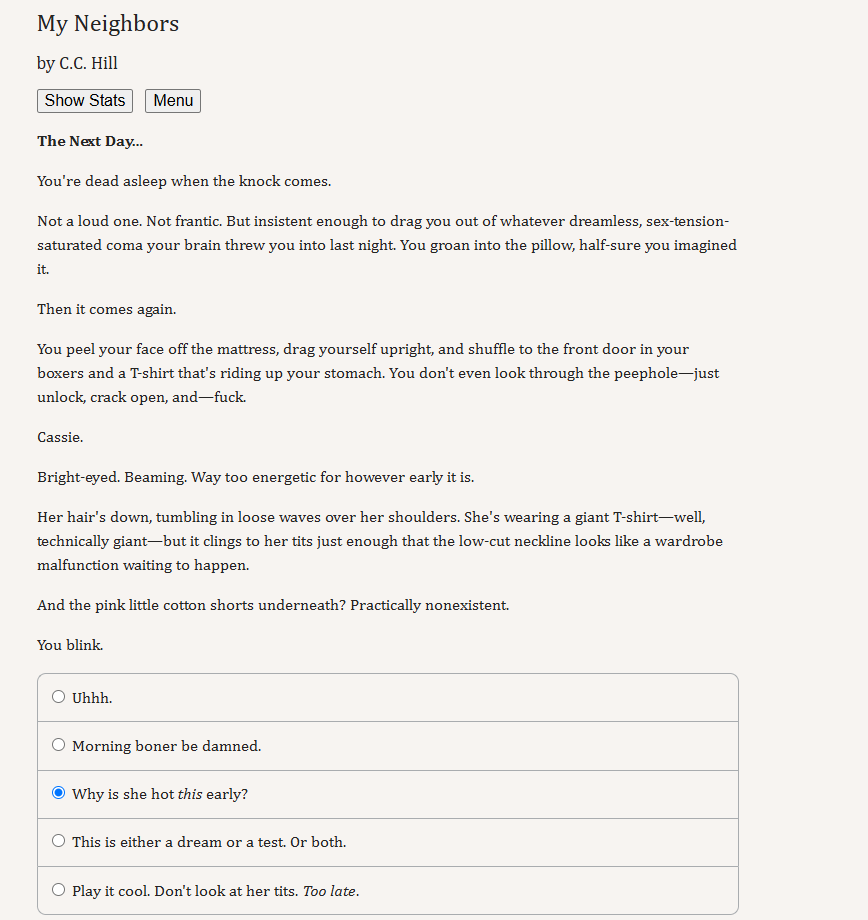Choose the "Morning boner be damned" radio option
This screenshot has width=868, height=920.
tap(59, 745)
